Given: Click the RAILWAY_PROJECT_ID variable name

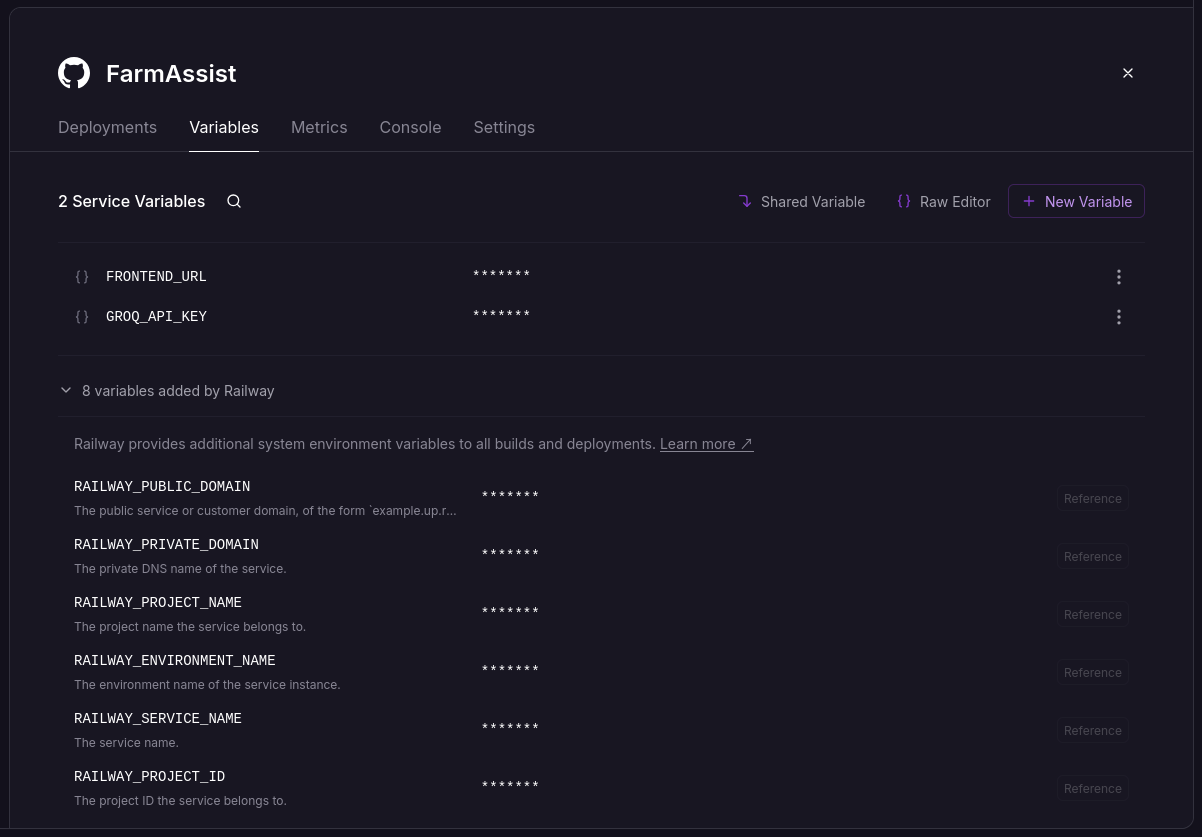Looking at the screenshot, I should [150, 777].
